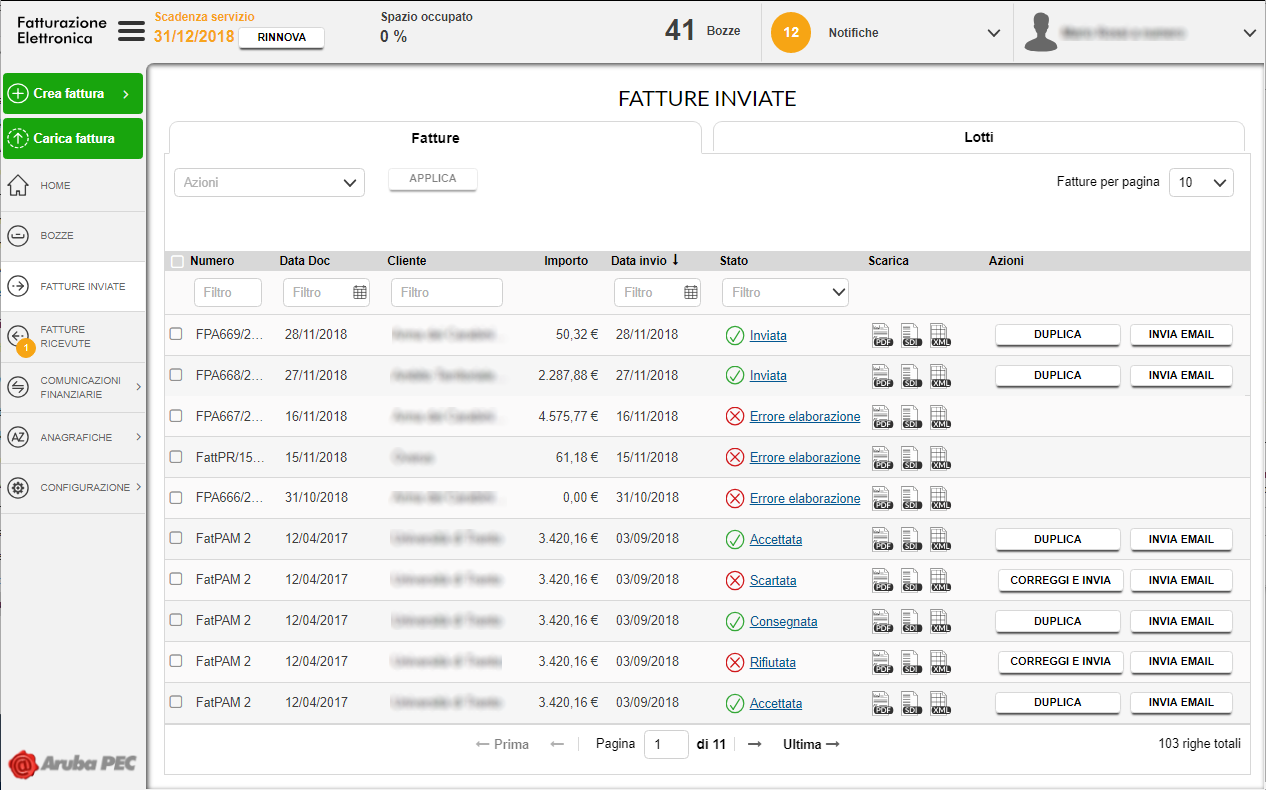Click the Cliente filter input field
This screenshot has height=790, width=1266.
point(446,293)
